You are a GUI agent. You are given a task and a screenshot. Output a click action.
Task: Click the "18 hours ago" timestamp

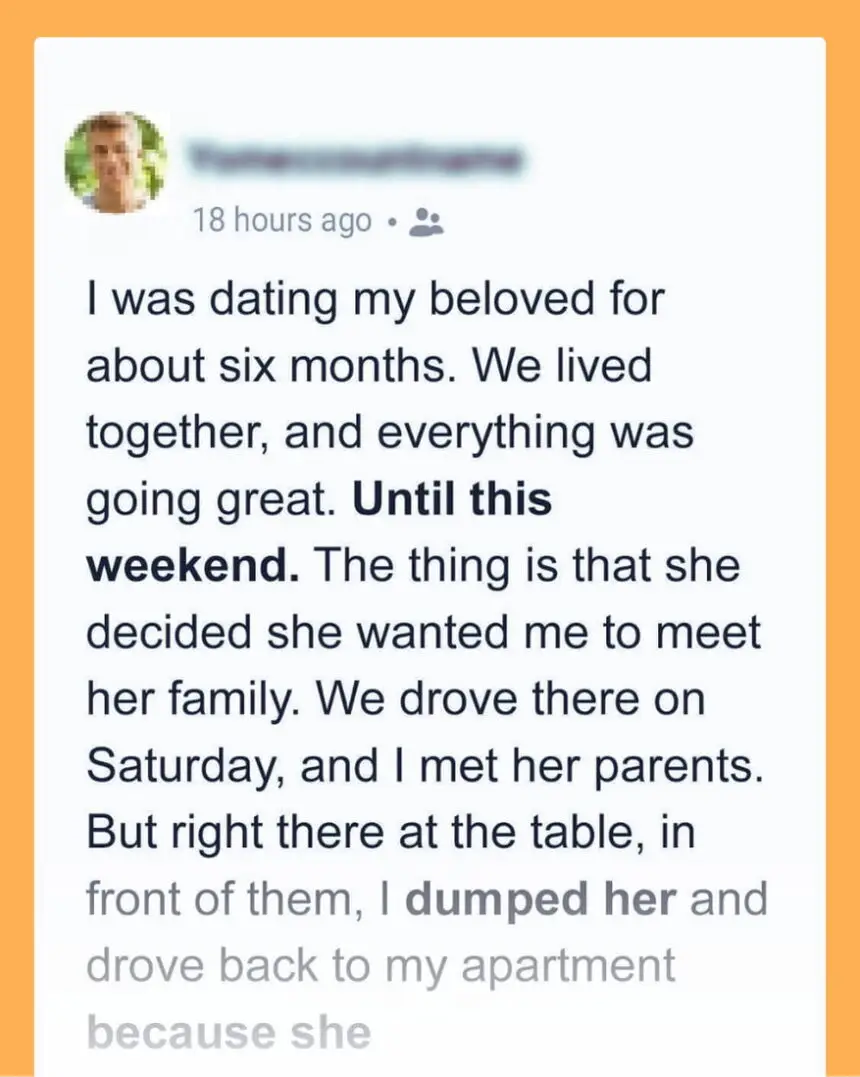tap(282, 221)
